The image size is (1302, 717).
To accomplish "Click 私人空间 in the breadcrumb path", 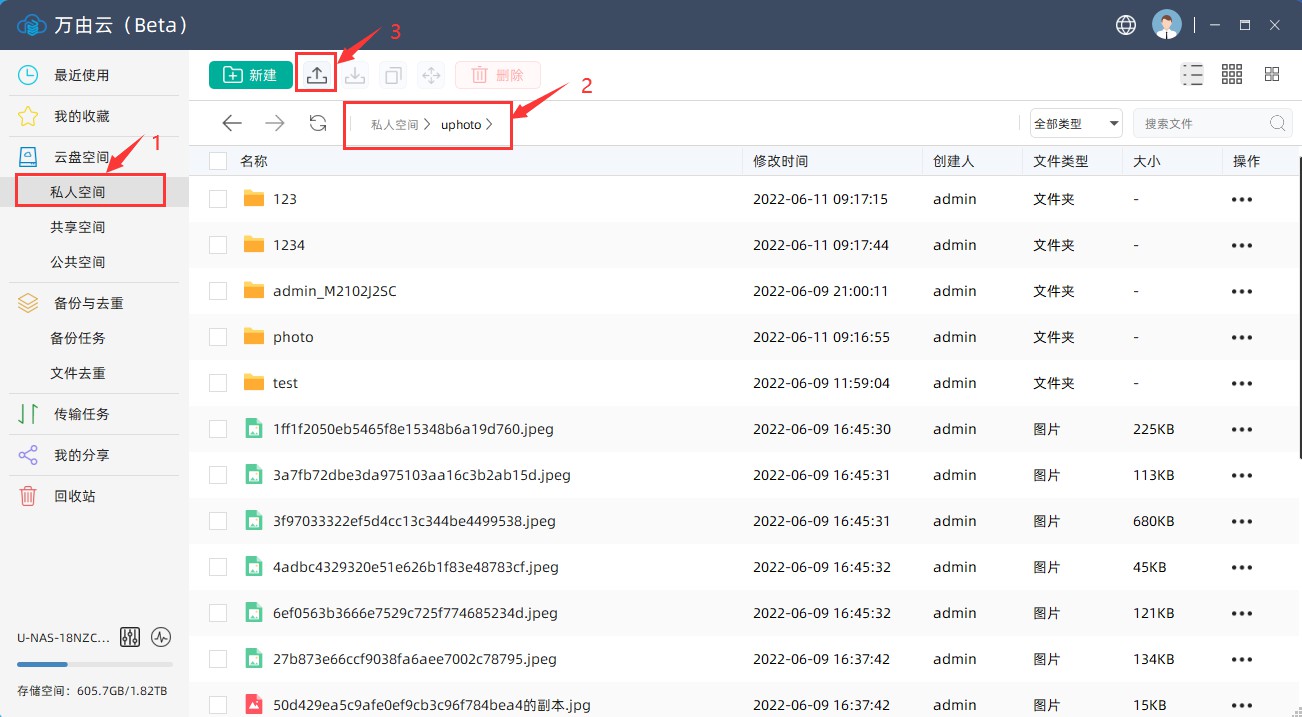I will click(394, 125).
